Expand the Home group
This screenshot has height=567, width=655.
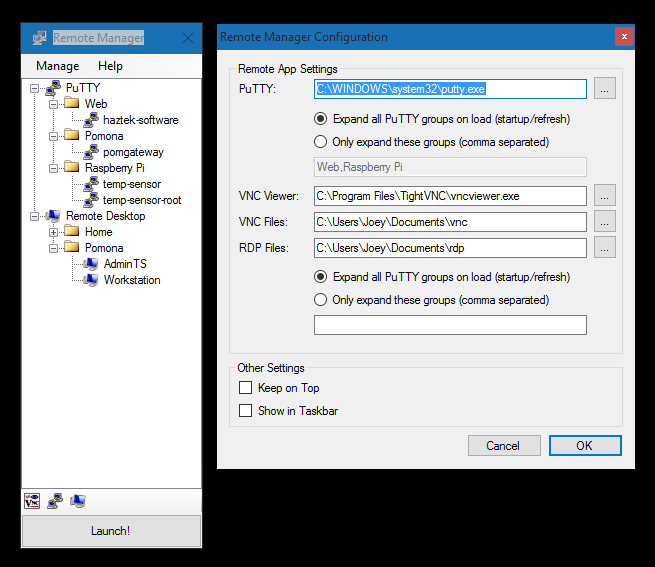point(53,232)
